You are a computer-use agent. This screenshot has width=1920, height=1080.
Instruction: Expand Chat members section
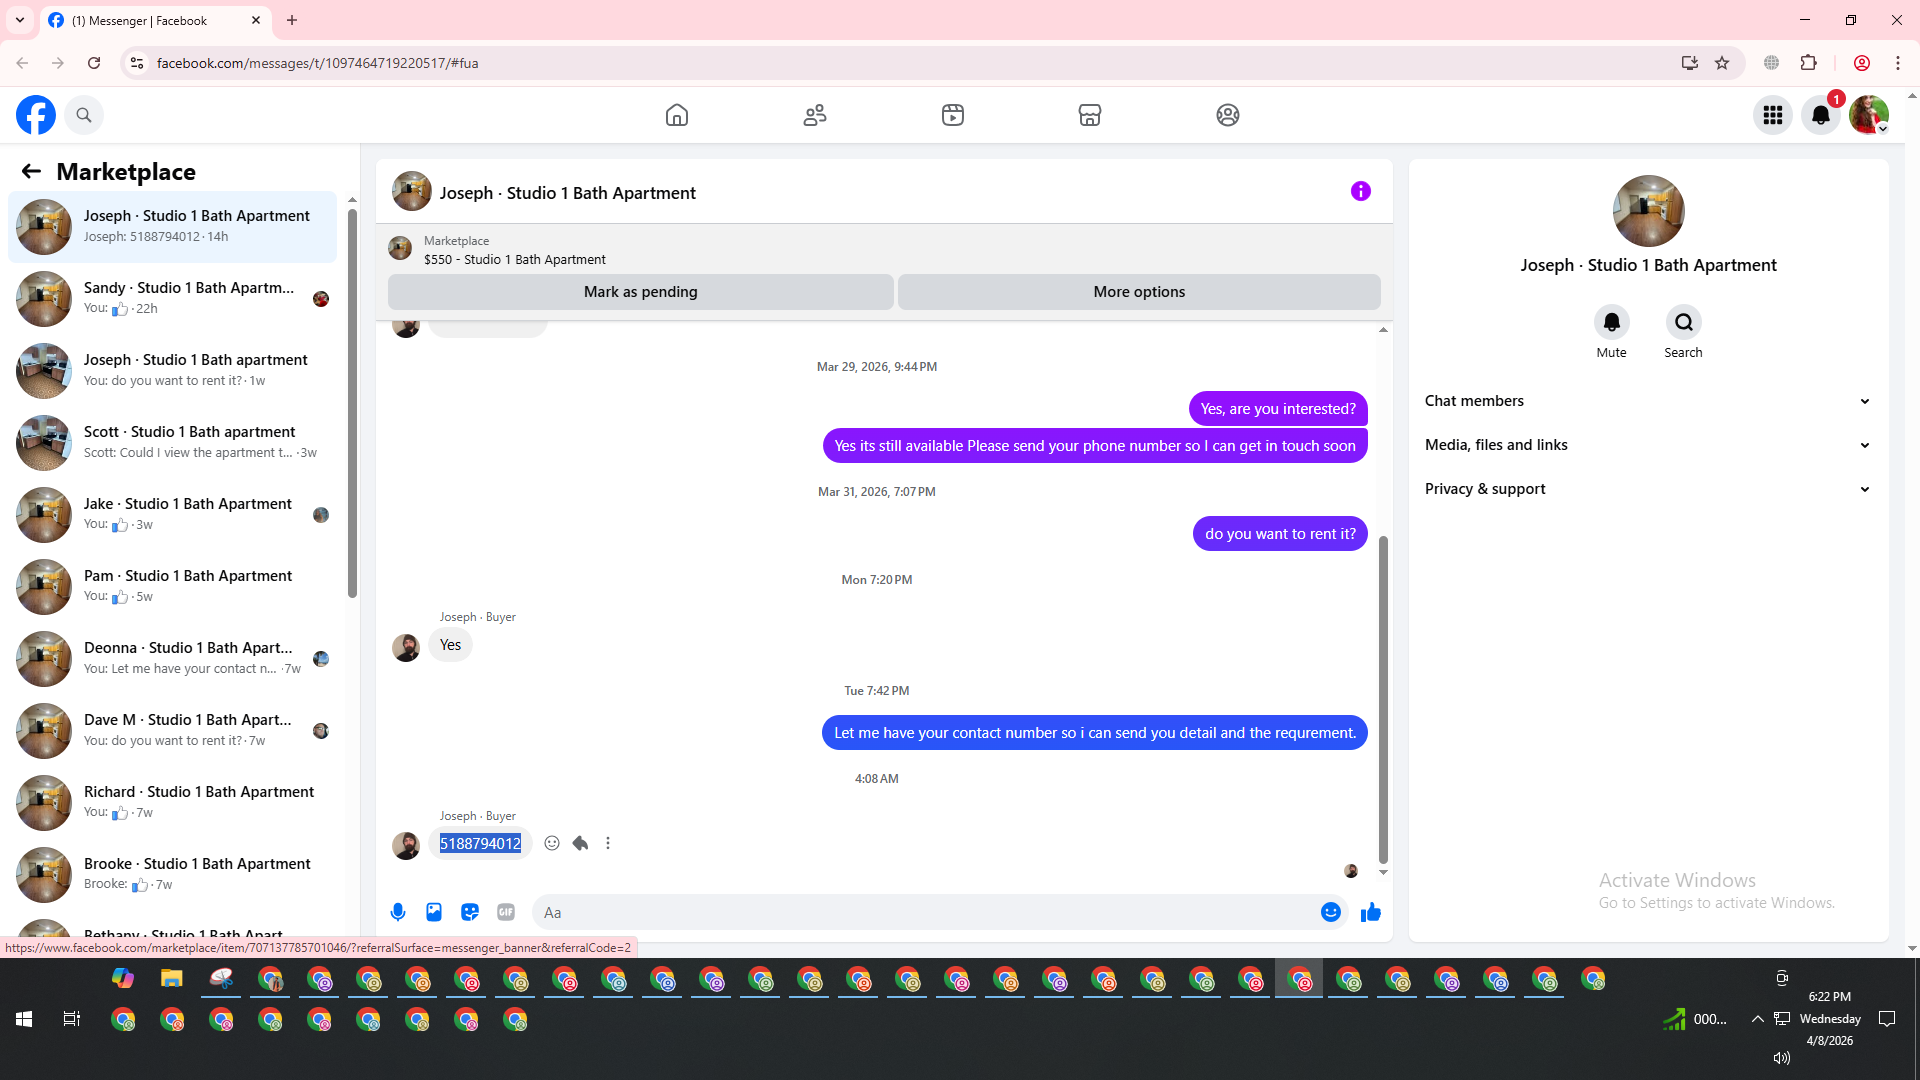[1647, 401]
